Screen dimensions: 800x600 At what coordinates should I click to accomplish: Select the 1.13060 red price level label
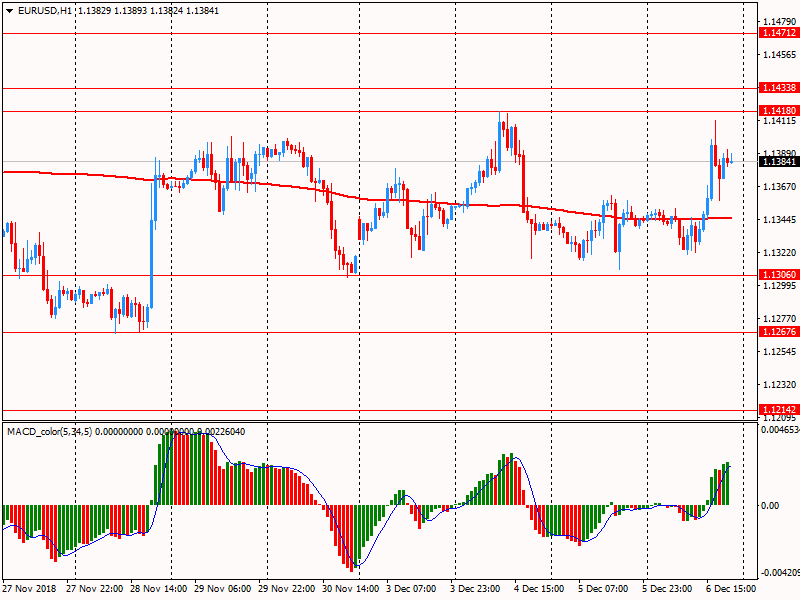[x=779, y=275]
